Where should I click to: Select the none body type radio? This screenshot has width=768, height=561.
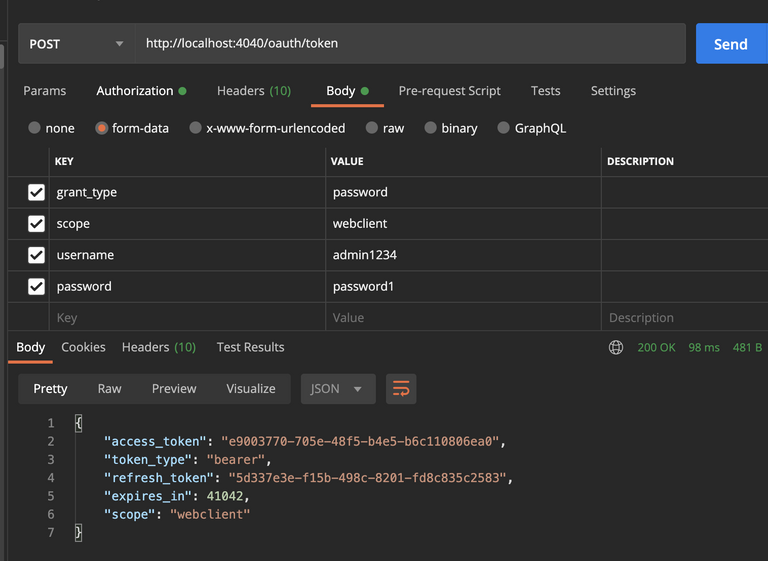click(x=34, y=128)
